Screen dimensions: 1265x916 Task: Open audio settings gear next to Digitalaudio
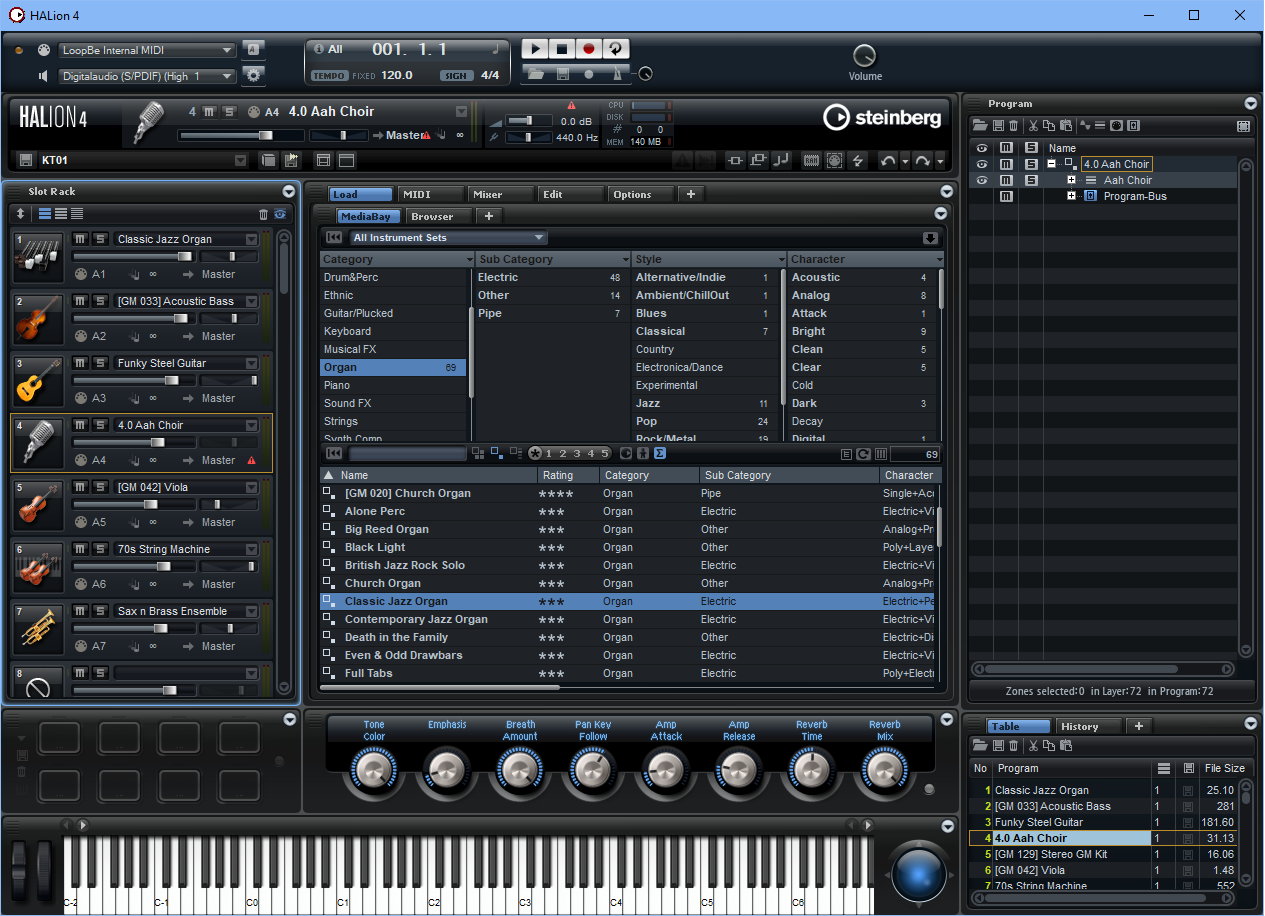tap(254, 74)
